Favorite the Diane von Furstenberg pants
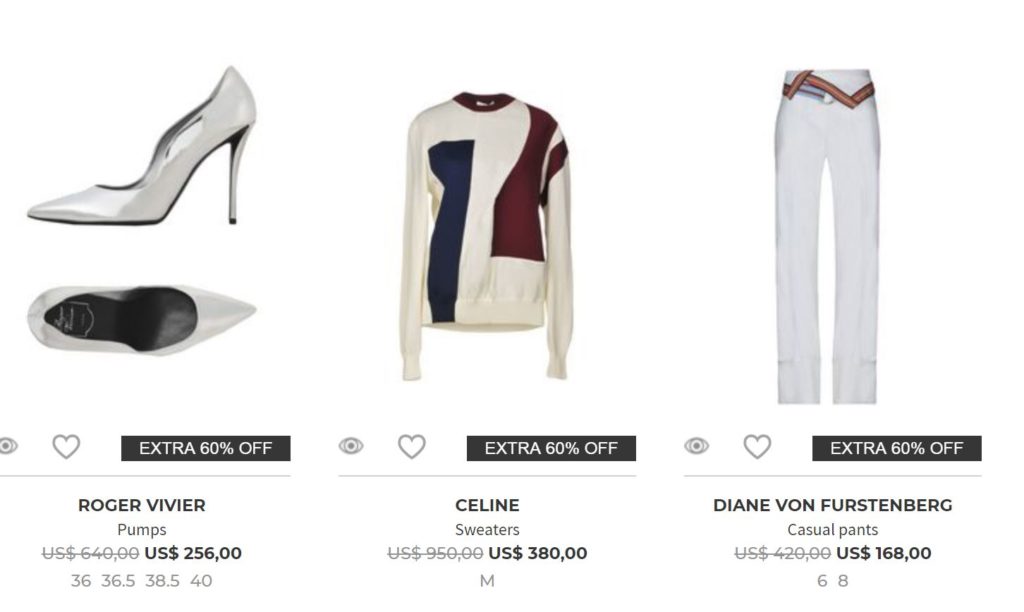This screenshot has height=612, width=1024. coord(757,447)
